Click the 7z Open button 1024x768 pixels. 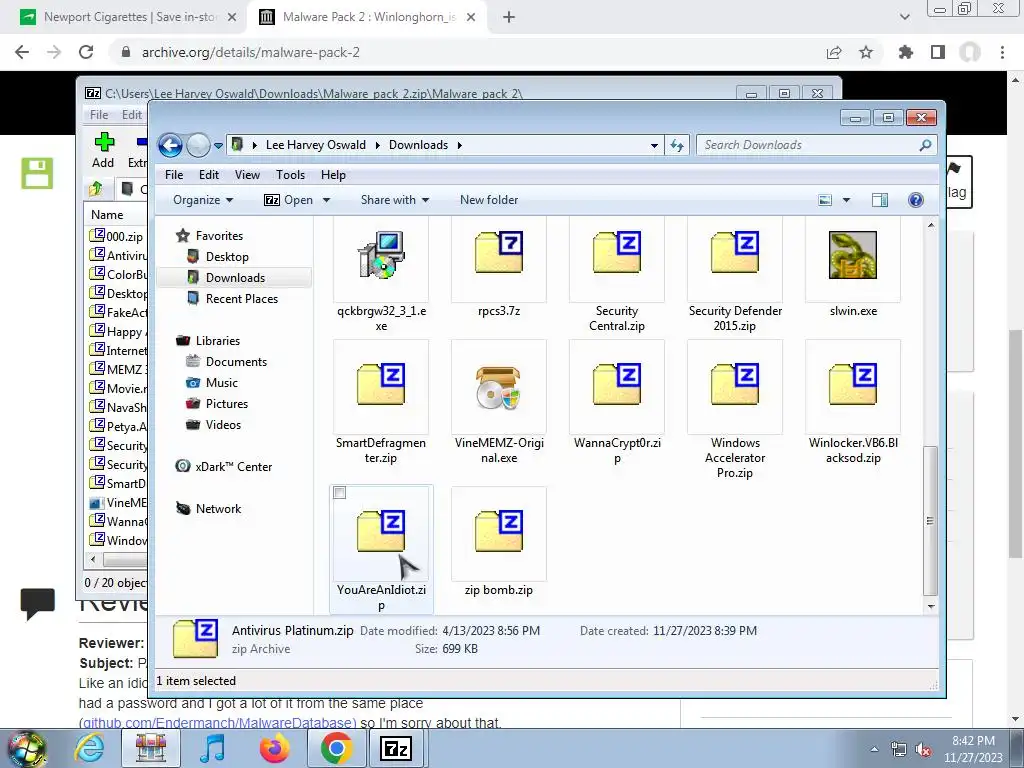(288, 200)
